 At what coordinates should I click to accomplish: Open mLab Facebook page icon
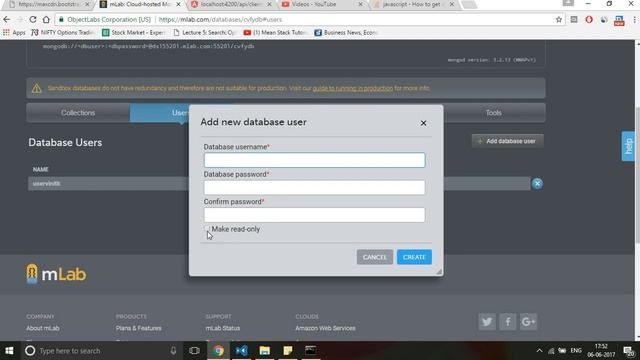507,322
